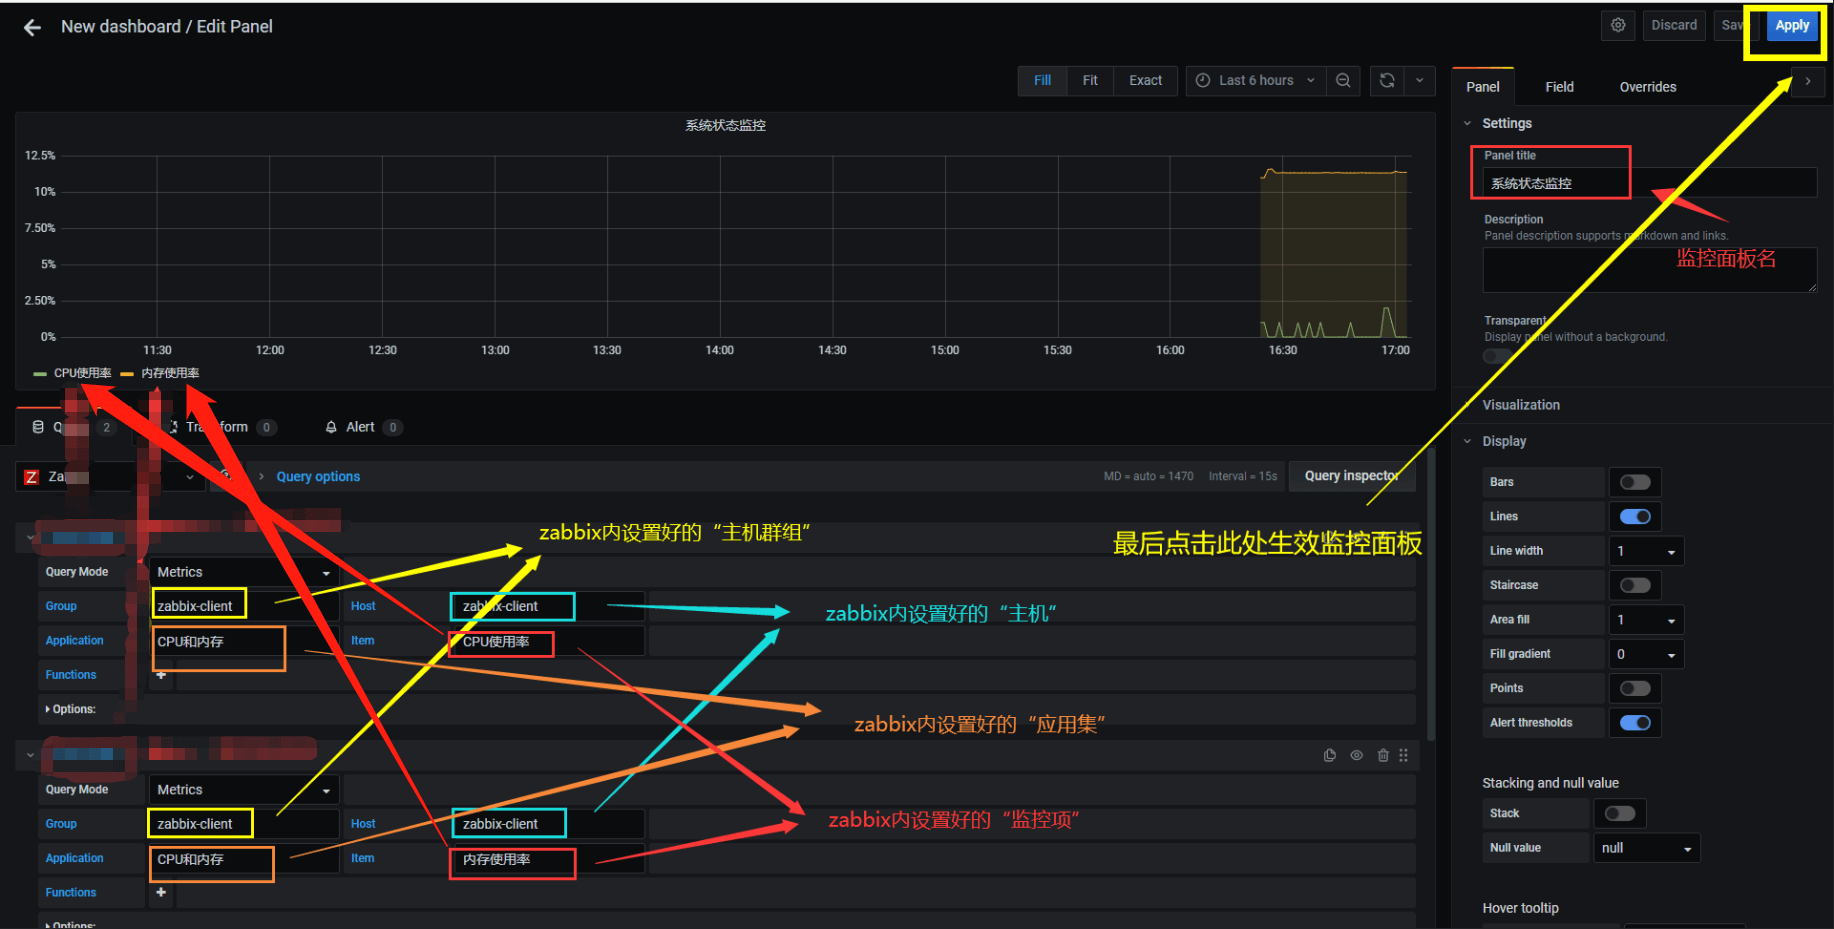
Task: Open the Null value dropdown
Action: pos(1646,848)
